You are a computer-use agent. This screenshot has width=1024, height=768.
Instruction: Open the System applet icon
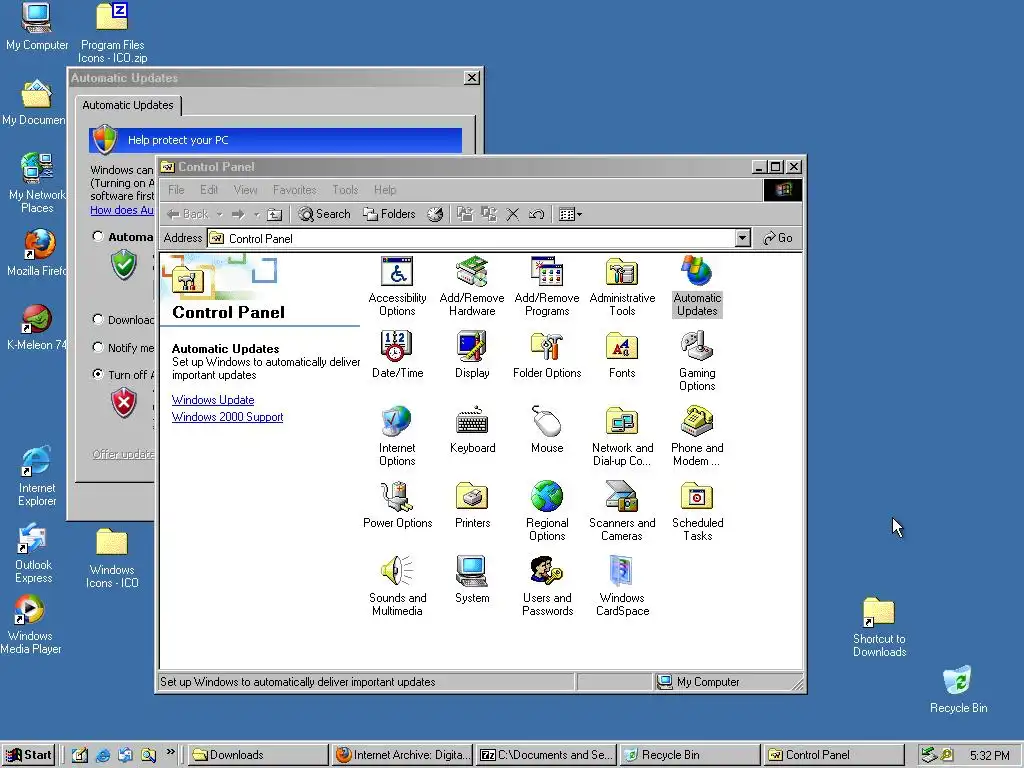pyautogui.click(x=472, y=580)
